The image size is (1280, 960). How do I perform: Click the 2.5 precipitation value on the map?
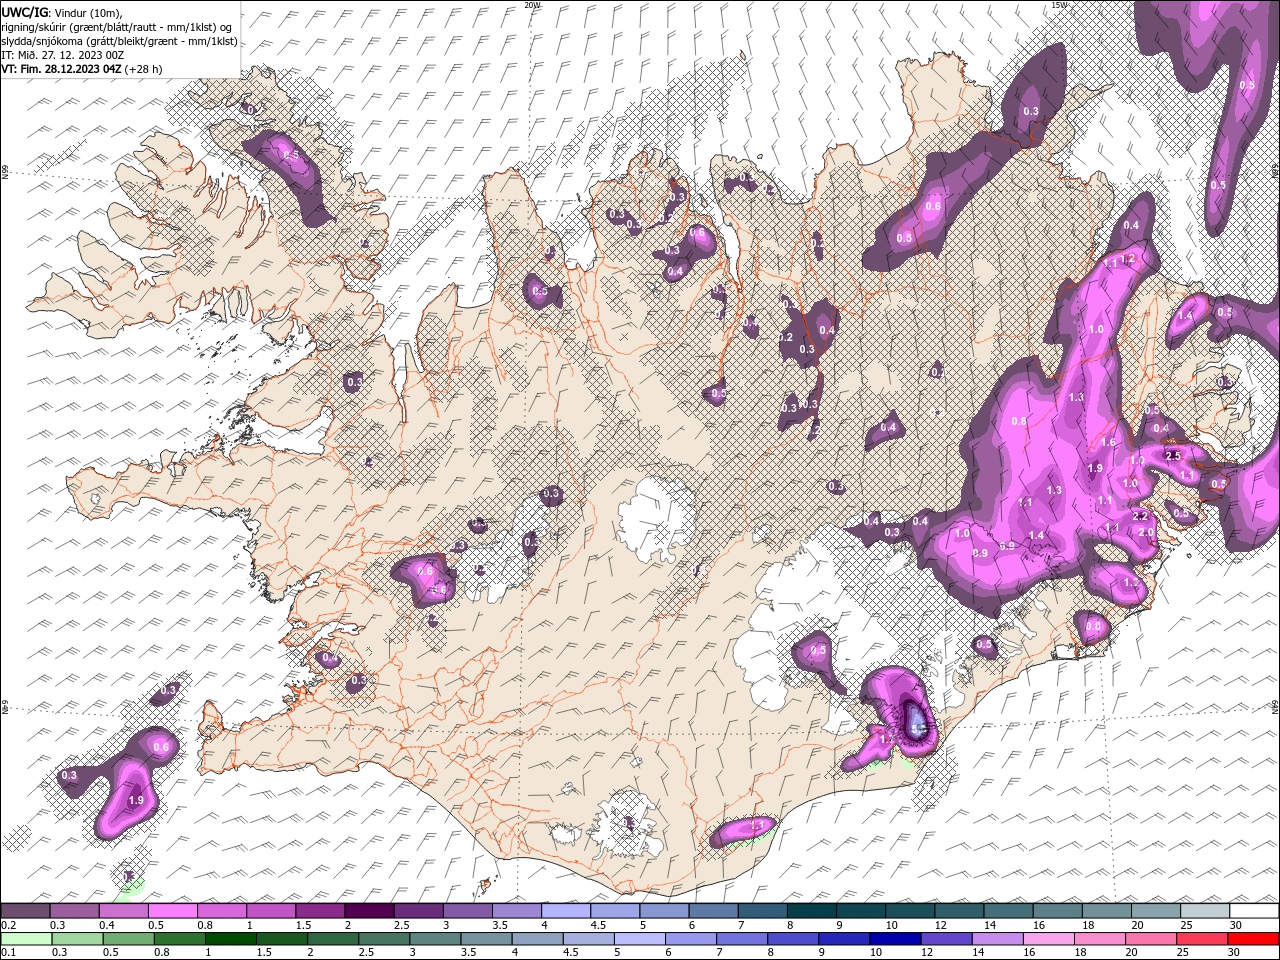1174,455
